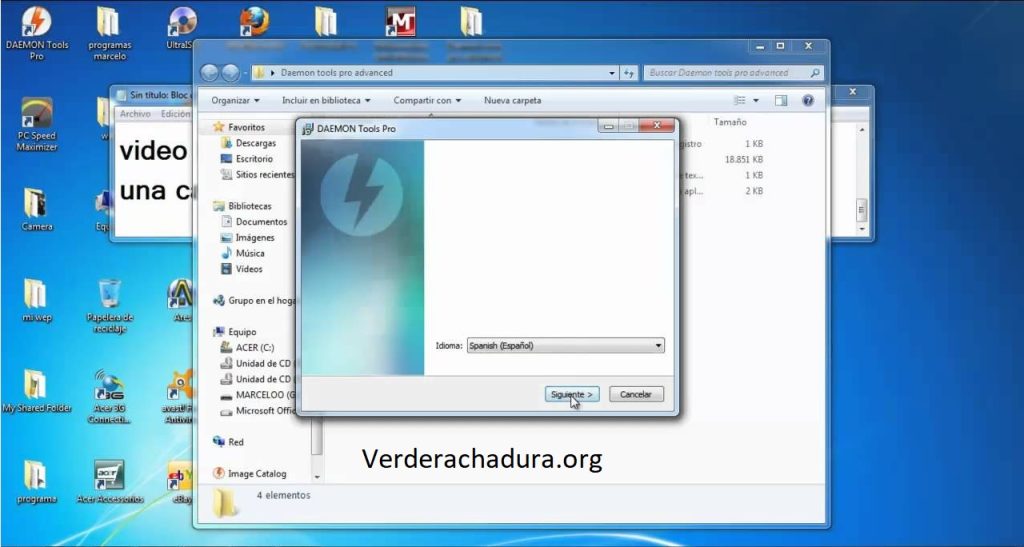Select Descargas in the navigation pane
1024x547 pixels.
click(x=255, y=143)
